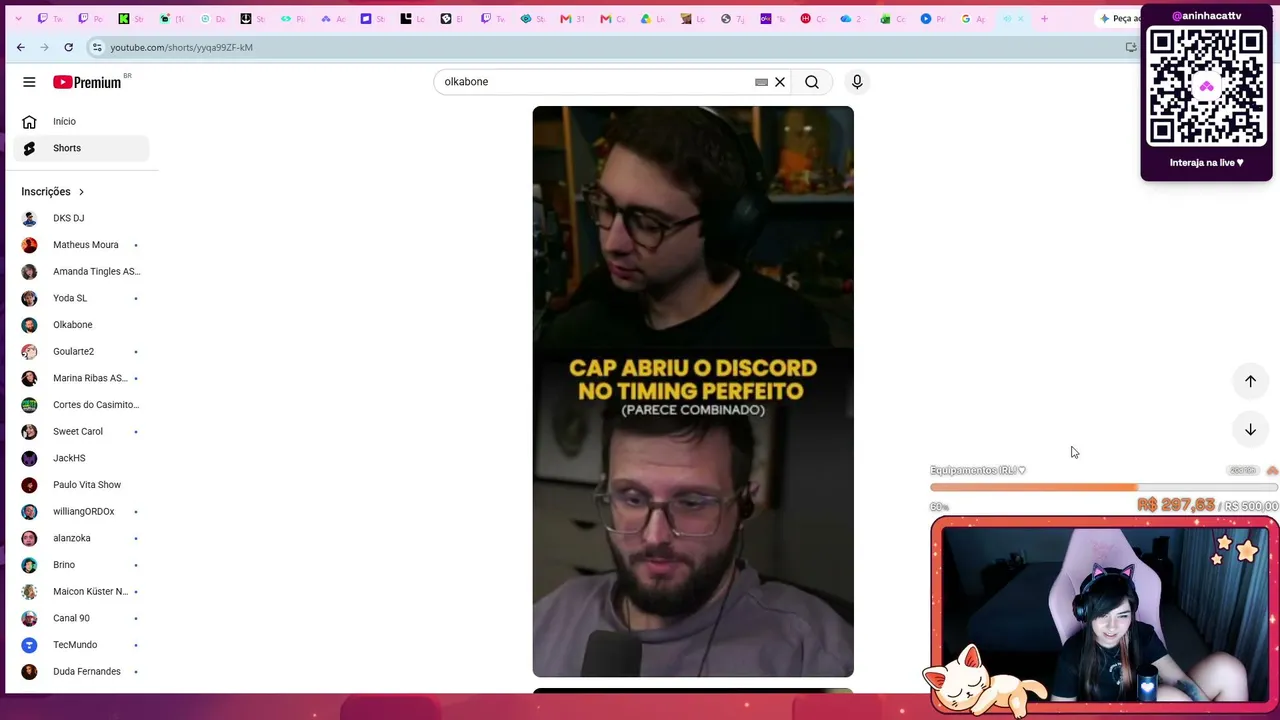Viewport: 1280px width, 720px height.
Task: Open Paulo Vita Show channel
Action: [x=82, y=485]
